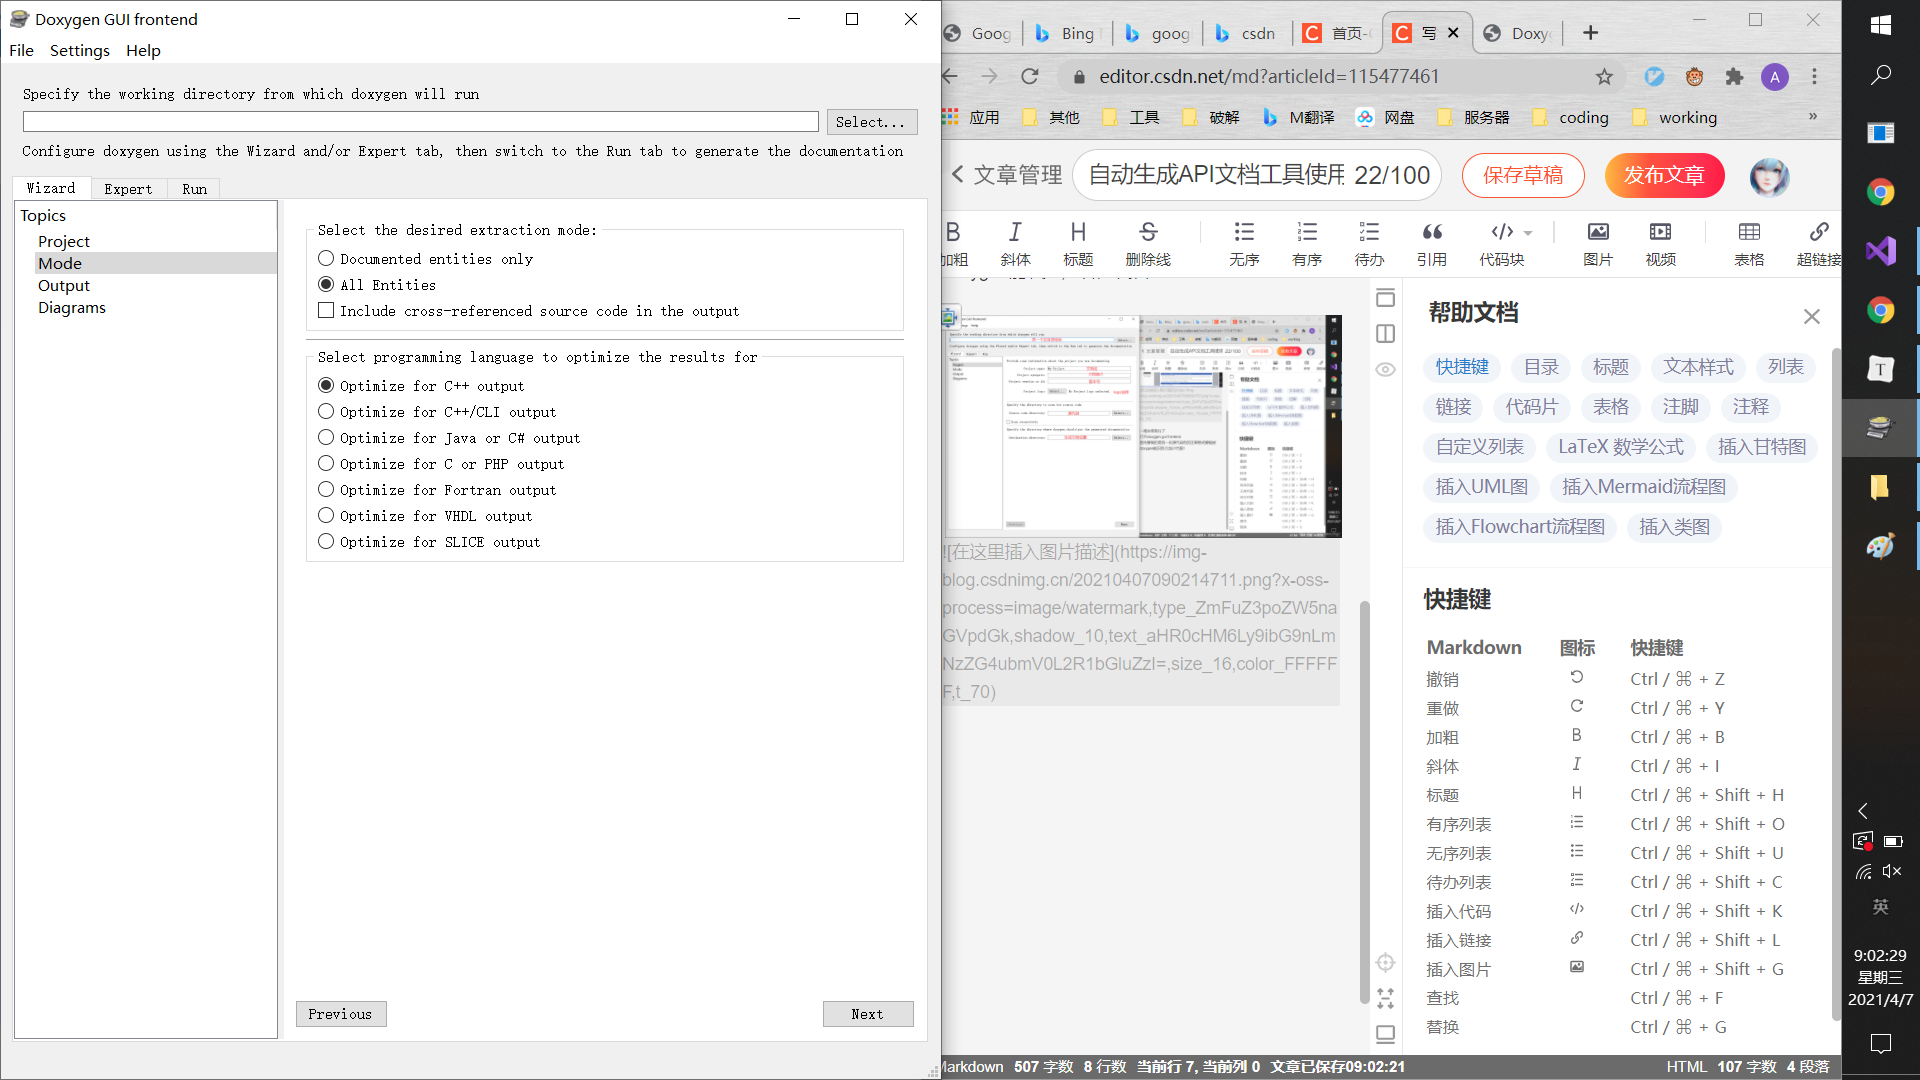Select Documented entities only option
Viewport: 1920px width, 1080px height.
click(x=326, y=259)
